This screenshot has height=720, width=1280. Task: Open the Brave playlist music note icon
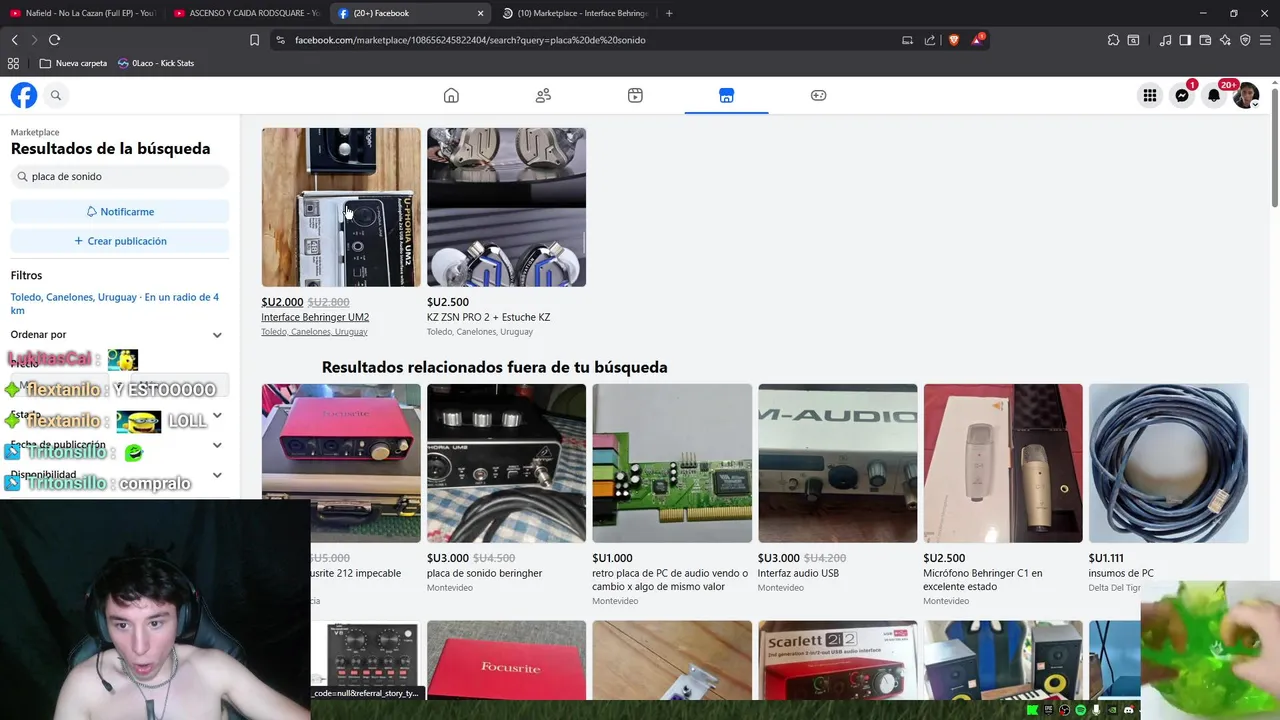coord(1165,40)
